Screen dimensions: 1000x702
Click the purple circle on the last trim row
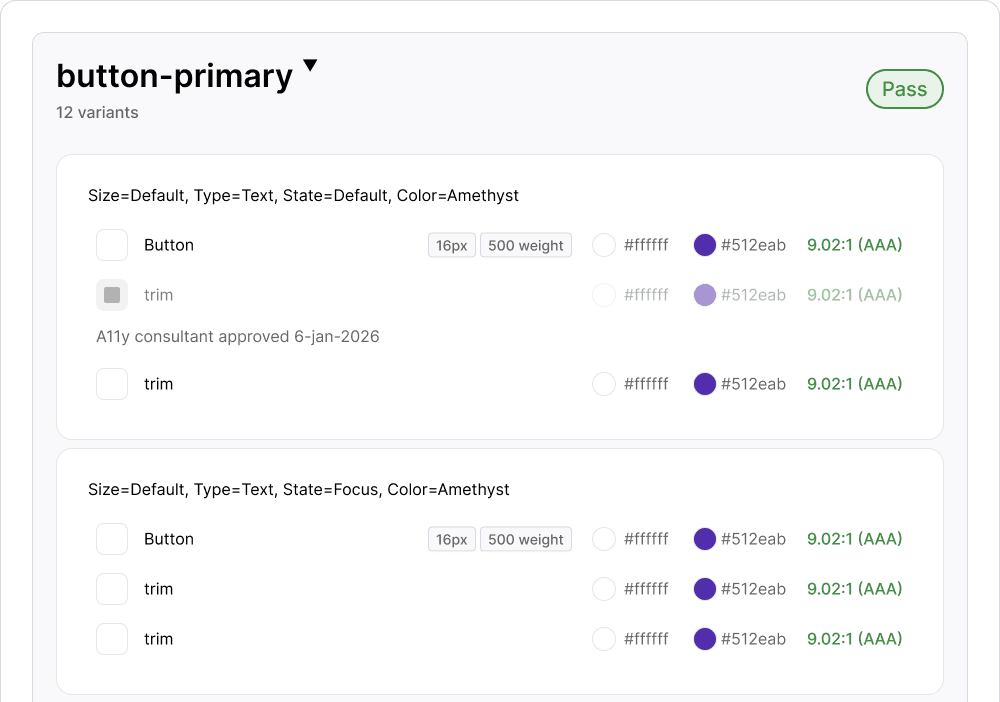[x=704, y=639]
